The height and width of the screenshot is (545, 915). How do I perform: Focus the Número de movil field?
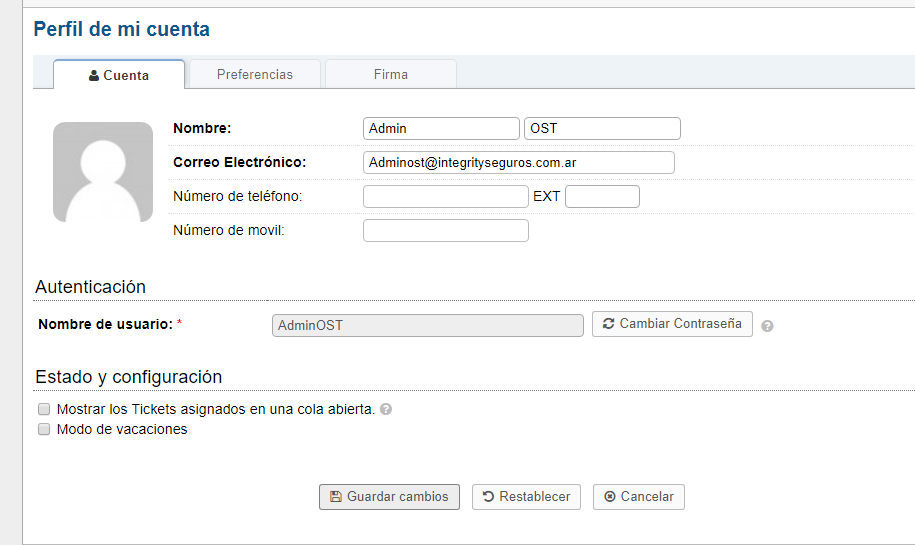pos(445,231)
